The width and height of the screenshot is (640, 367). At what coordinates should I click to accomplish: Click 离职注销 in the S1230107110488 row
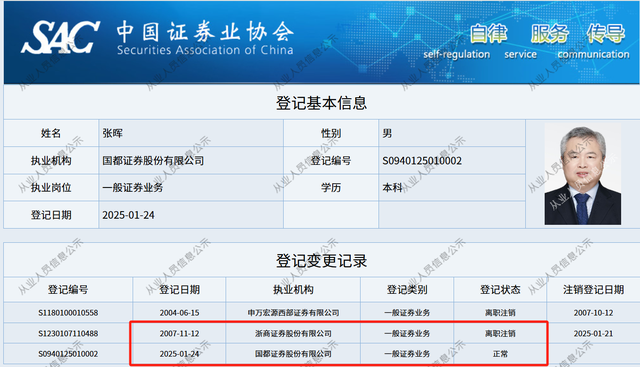(x=500, y=334)
